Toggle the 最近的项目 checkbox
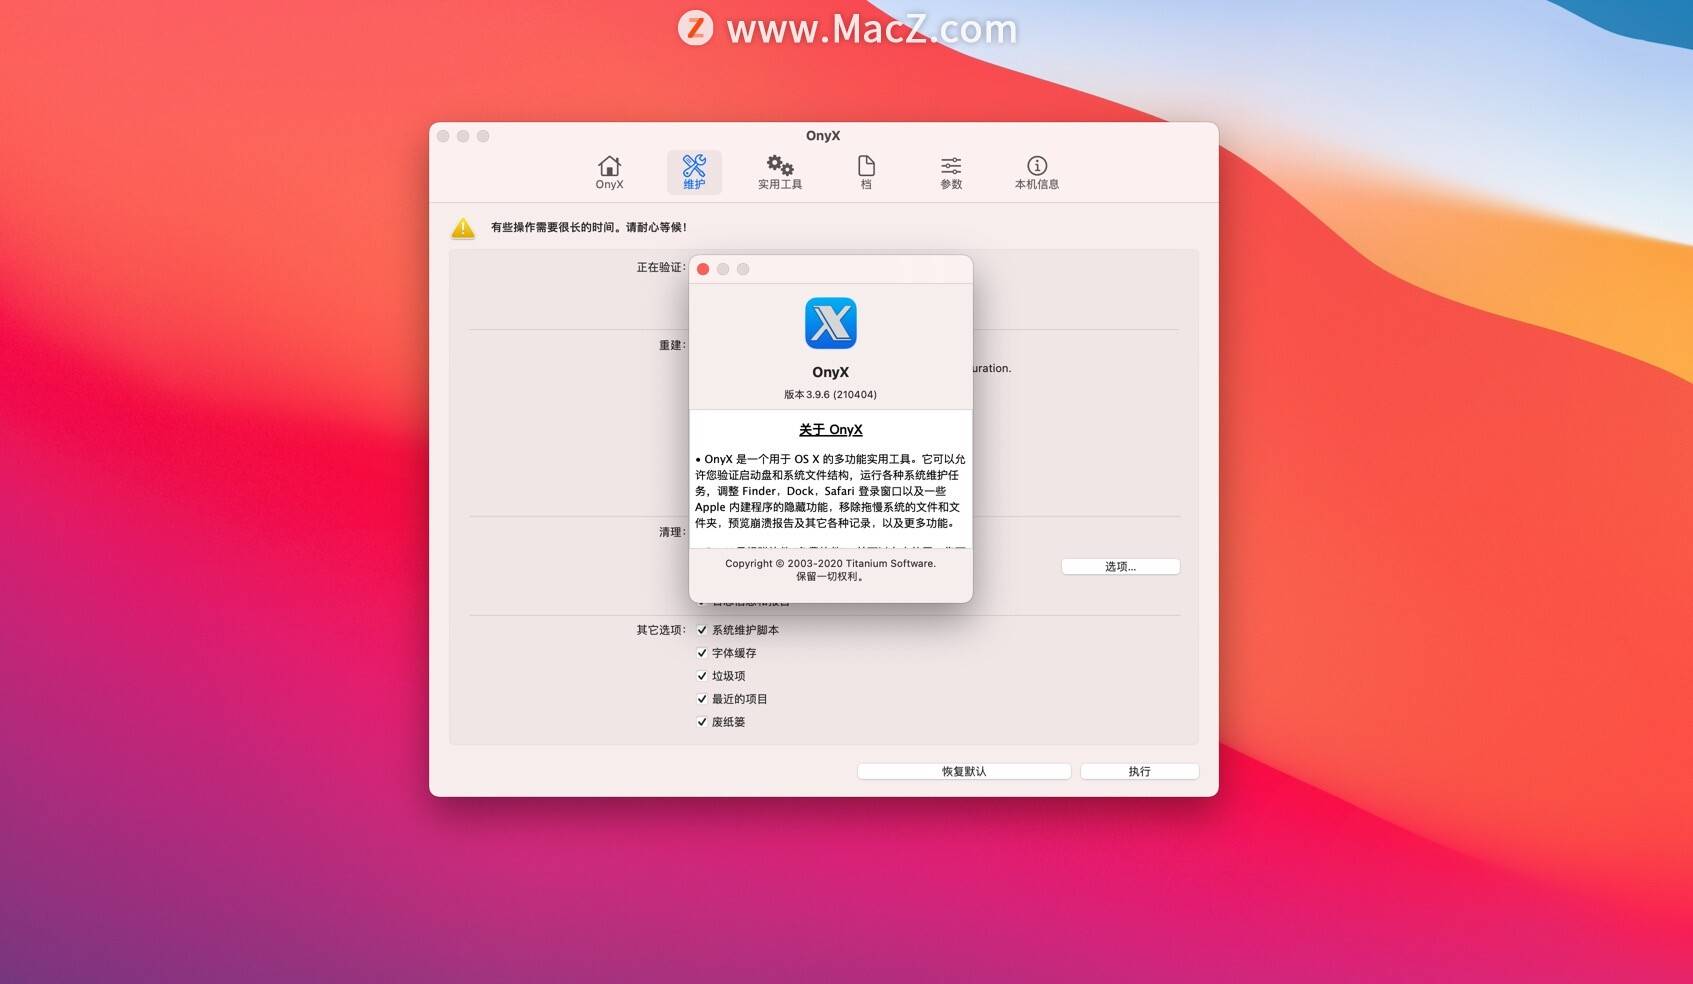Viewport: 1693px width, 984px height. 702,699
